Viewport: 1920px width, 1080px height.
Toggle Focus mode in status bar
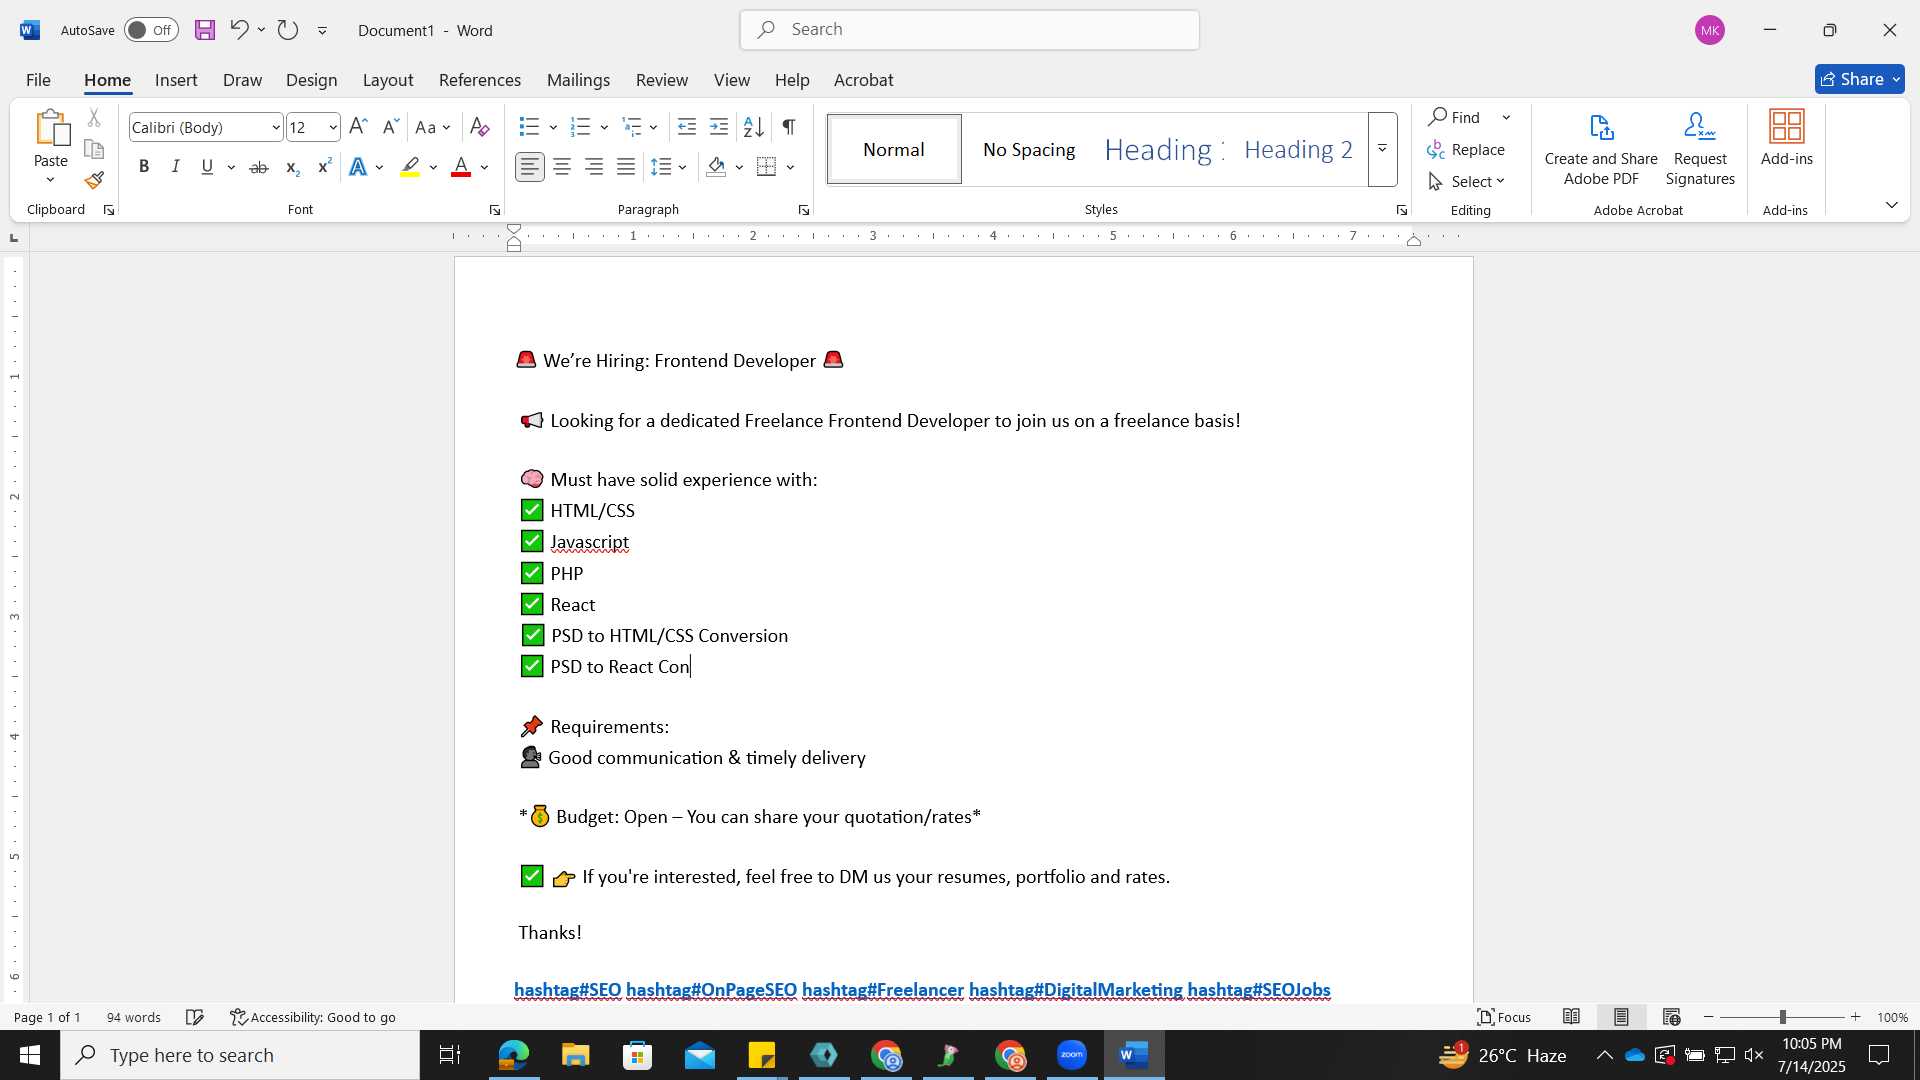[x=1505, y=1017]
